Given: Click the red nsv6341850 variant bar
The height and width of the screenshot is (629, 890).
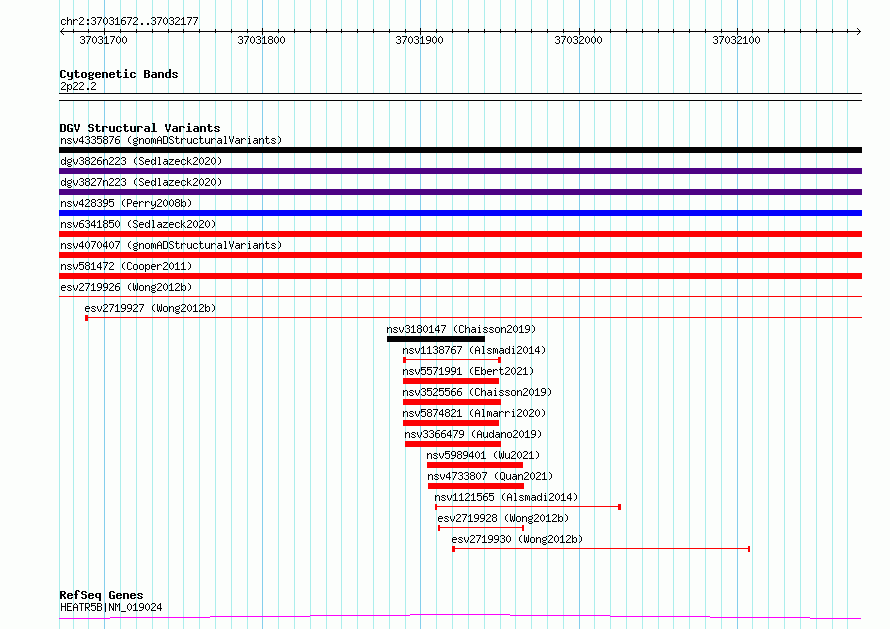Looking at the screenshot, I should 460,234.
